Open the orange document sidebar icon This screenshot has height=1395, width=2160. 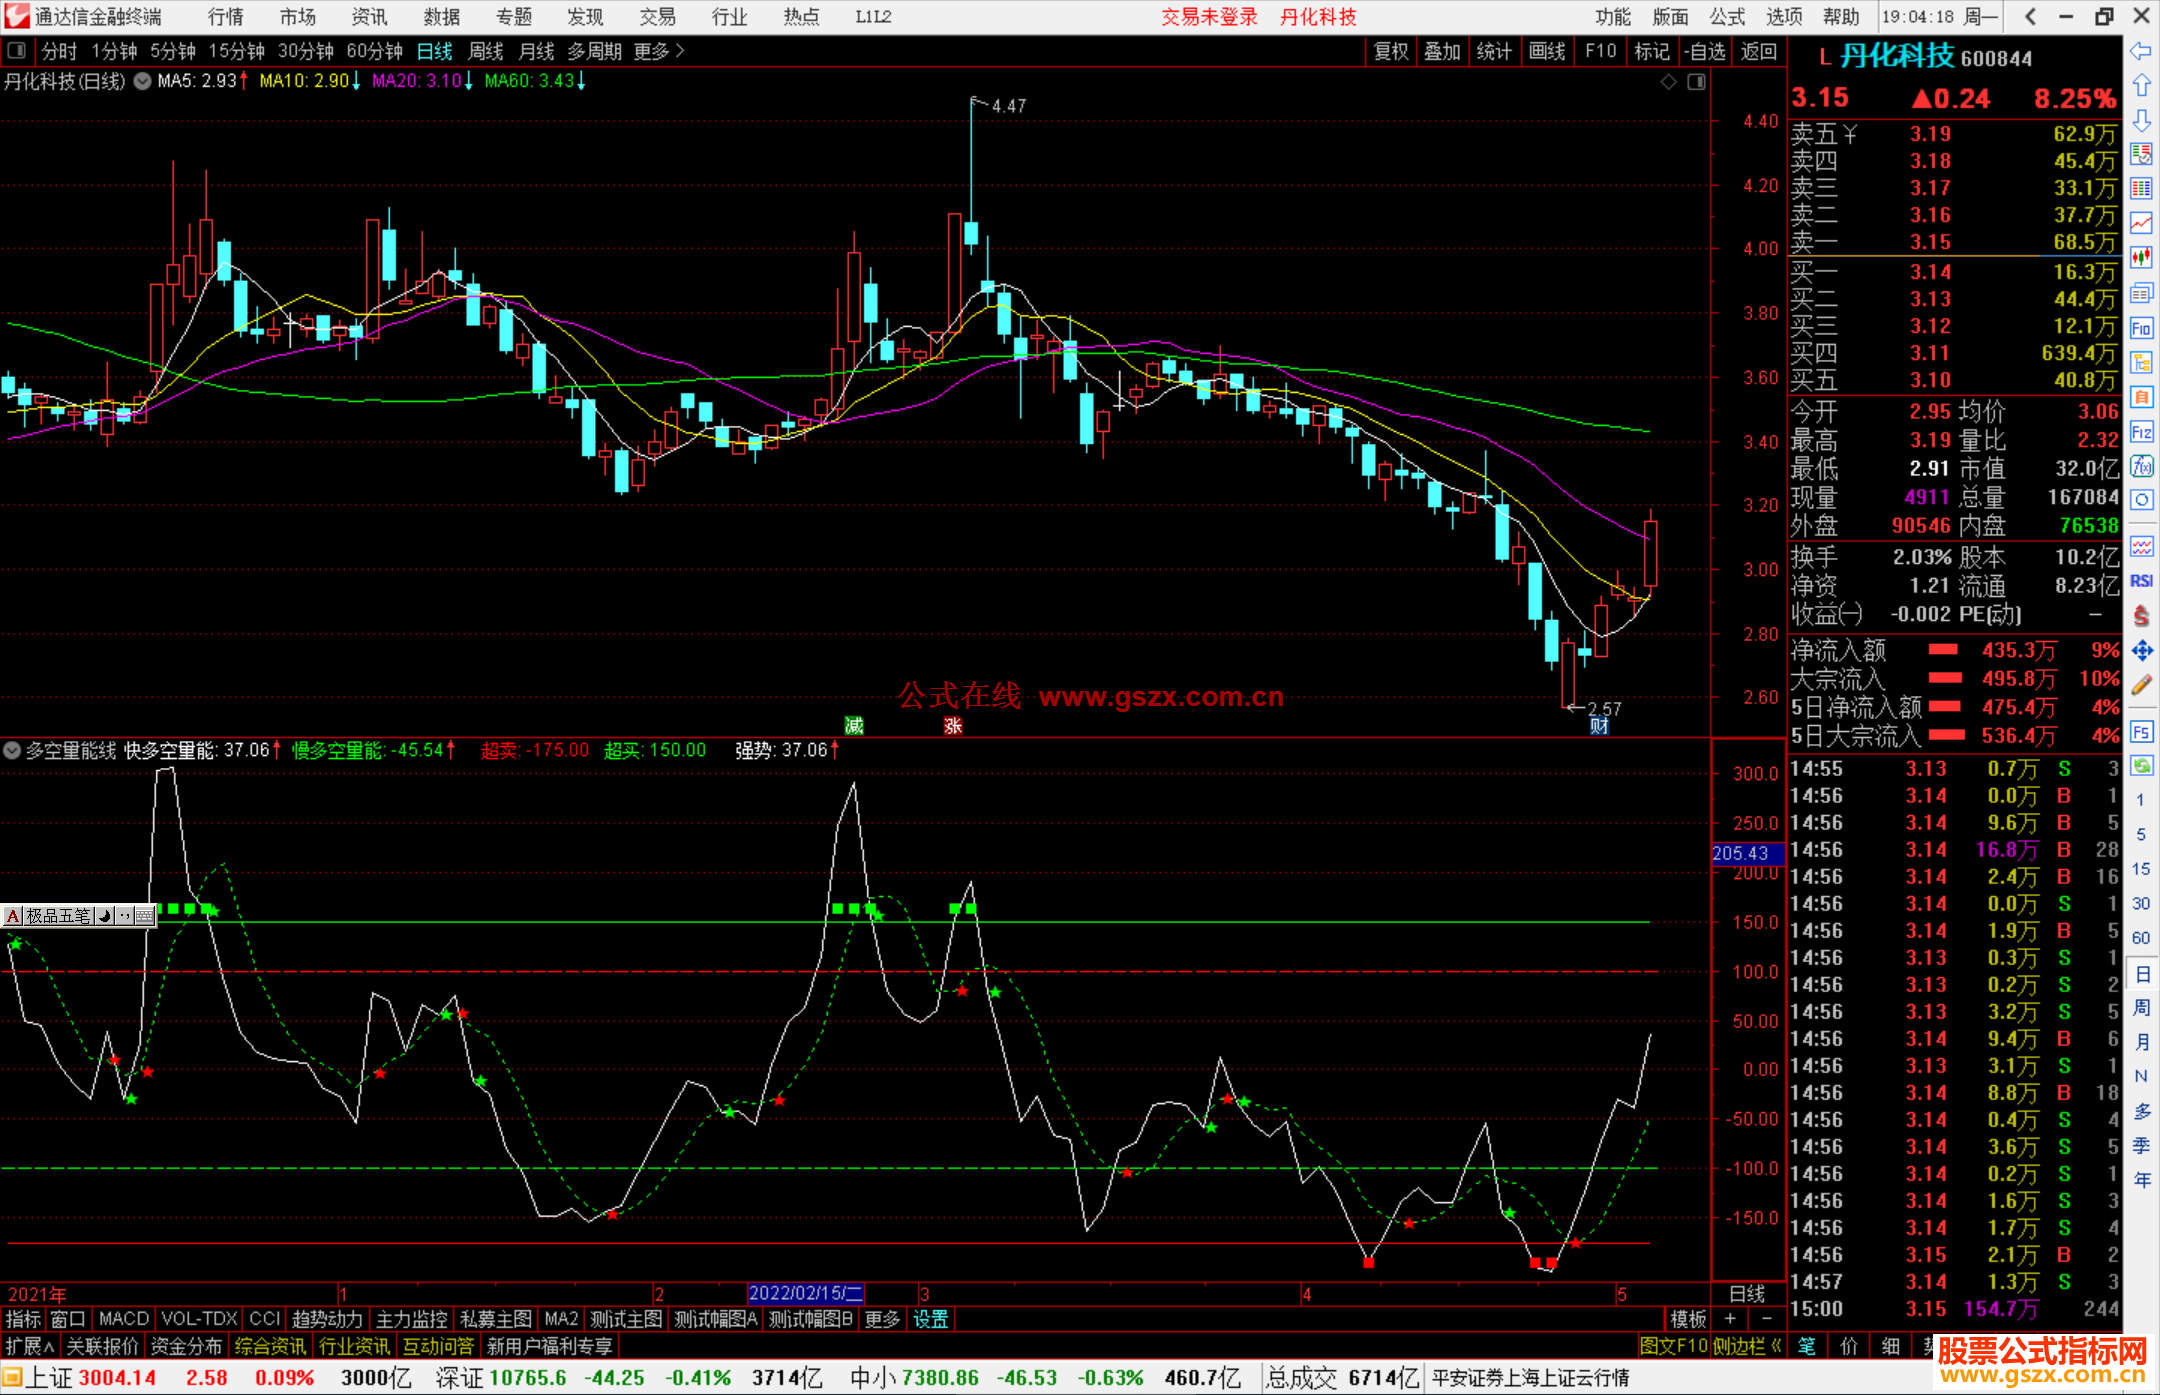[2141, 397]
